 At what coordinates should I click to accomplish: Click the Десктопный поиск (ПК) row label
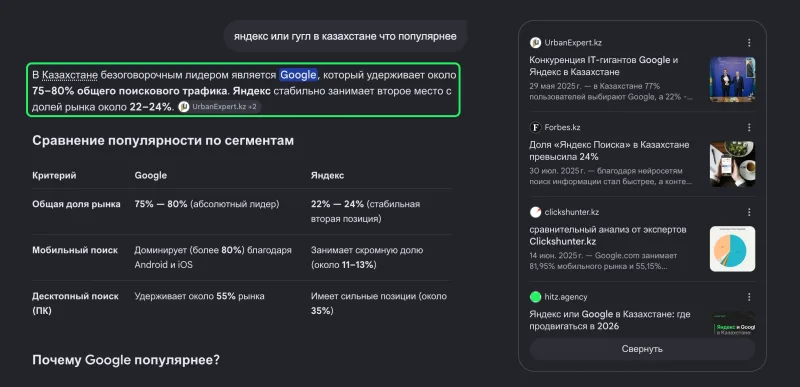[76, 303]
